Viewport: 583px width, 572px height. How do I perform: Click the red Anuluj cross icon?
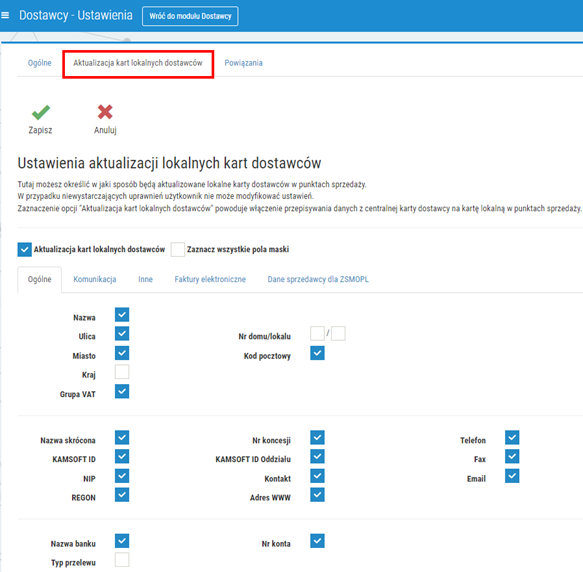tap(105, 112)
